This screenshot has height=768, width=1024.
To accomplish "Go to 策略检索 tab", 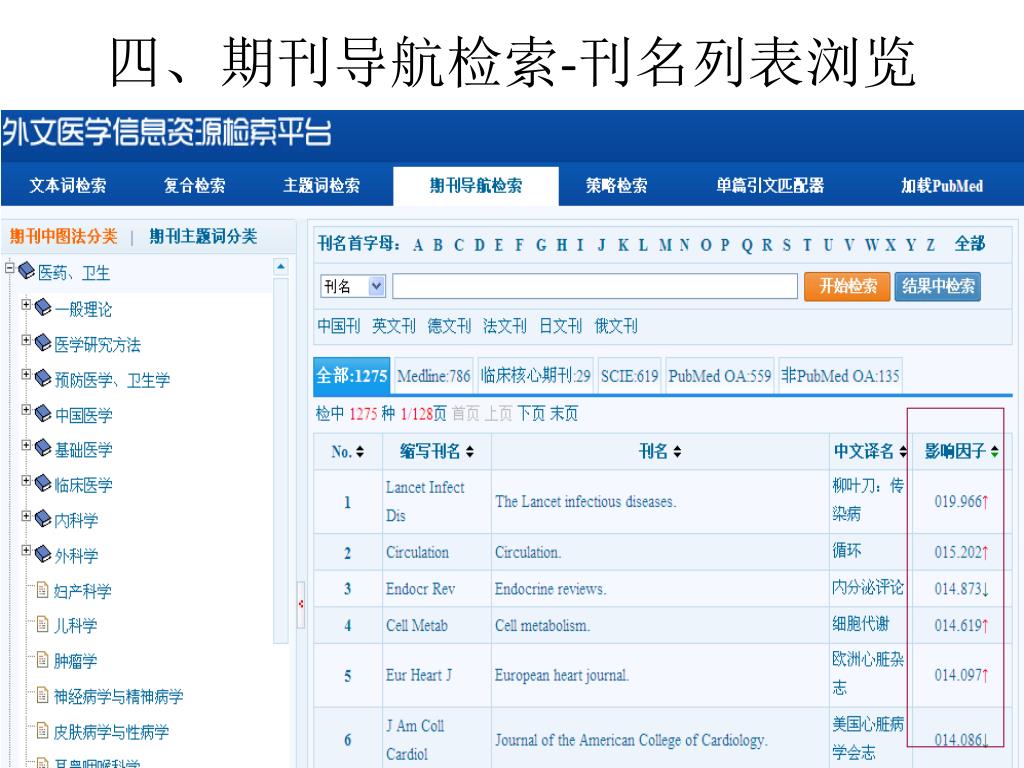I will click(x=616, y=185).
